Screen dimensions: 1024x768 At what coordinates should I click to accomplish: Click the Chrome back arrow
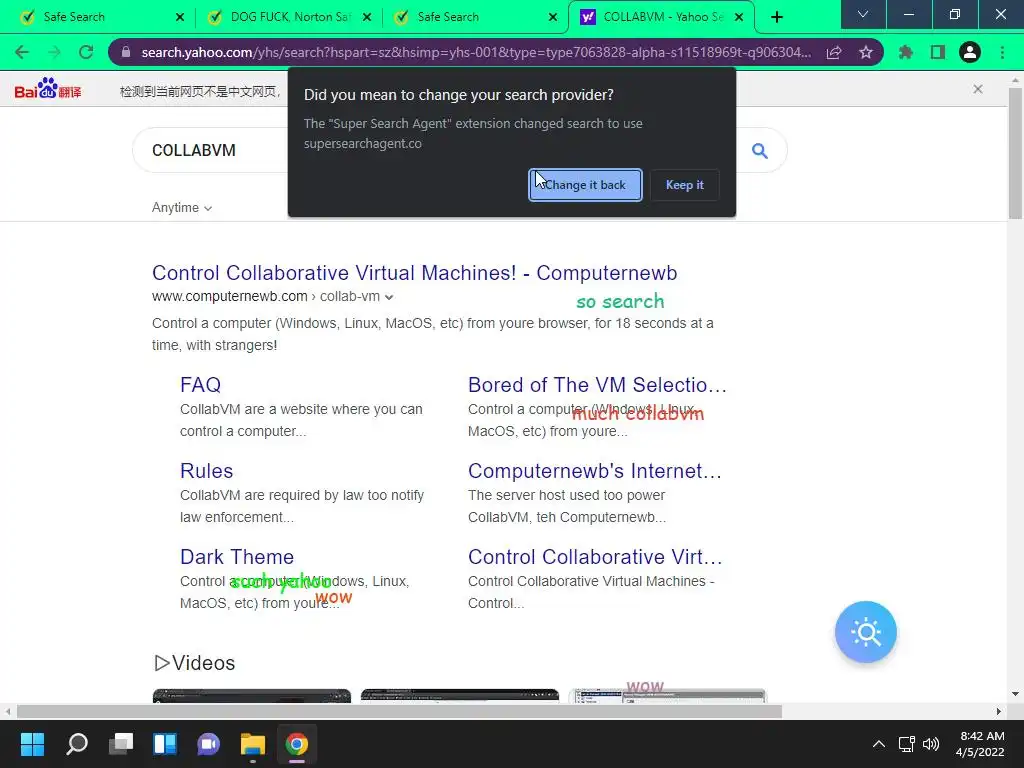(x=22, y=52)
